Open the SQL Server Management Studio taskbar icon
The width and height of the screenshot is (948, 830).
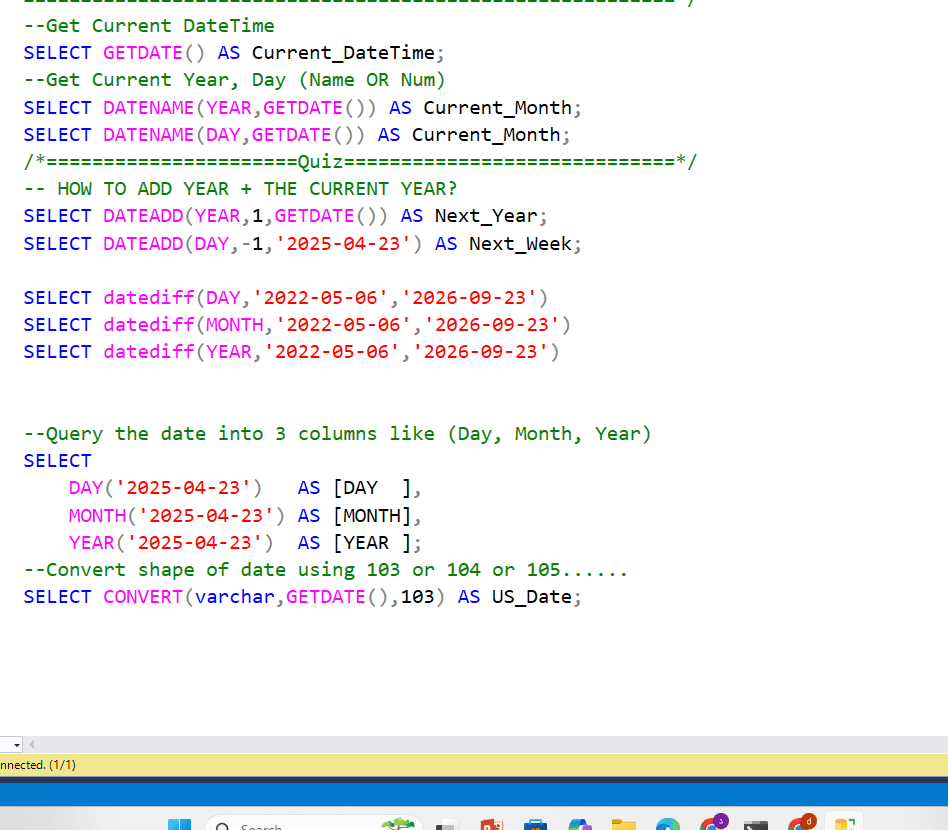tap(844, 823)
